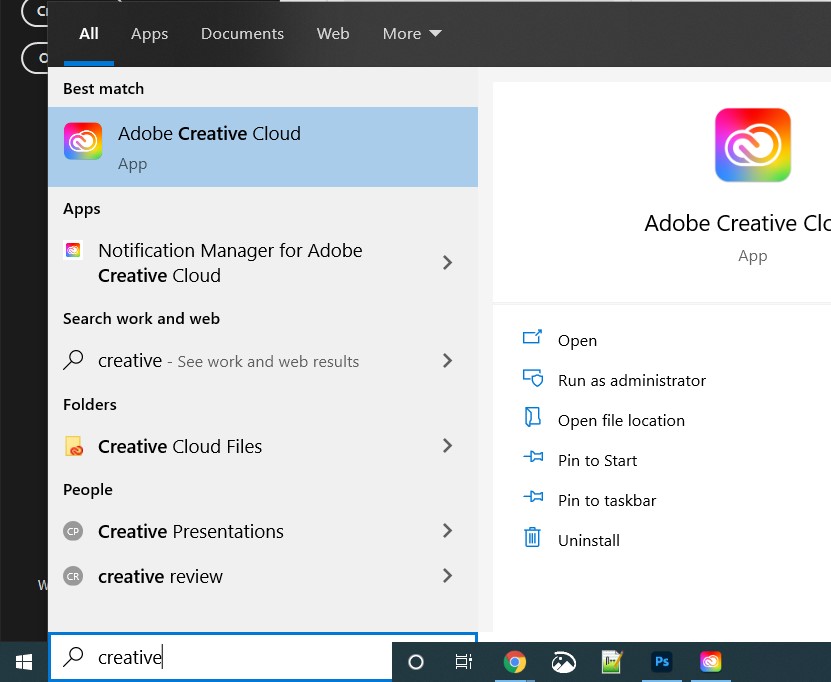Expand Notification Manager result with its chevron
The image size is (831, 682).
pyautogui.click(x=448, y=262)
